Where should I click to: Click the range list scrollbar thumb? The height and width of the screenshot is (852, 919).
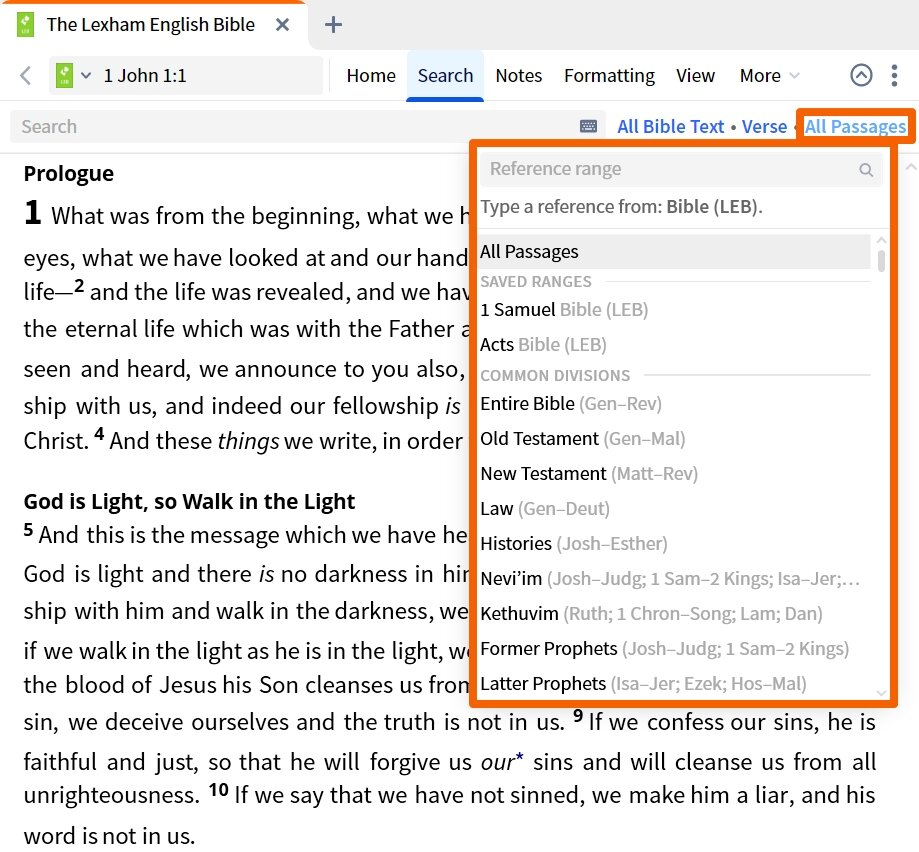click(881, 261)
